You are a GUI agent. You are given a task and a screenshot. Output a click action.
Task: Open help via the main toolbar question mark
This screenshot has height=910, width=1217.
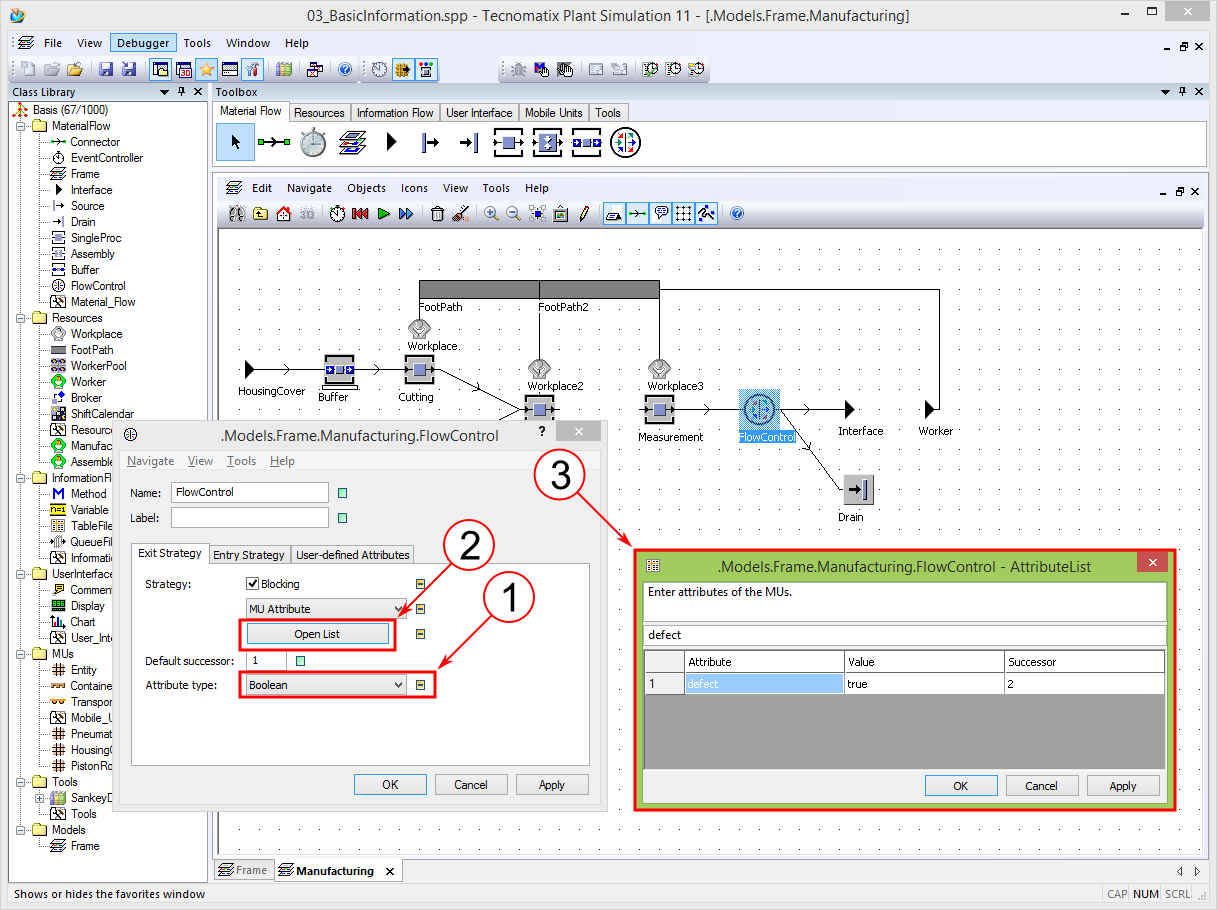tap(344, 70)
